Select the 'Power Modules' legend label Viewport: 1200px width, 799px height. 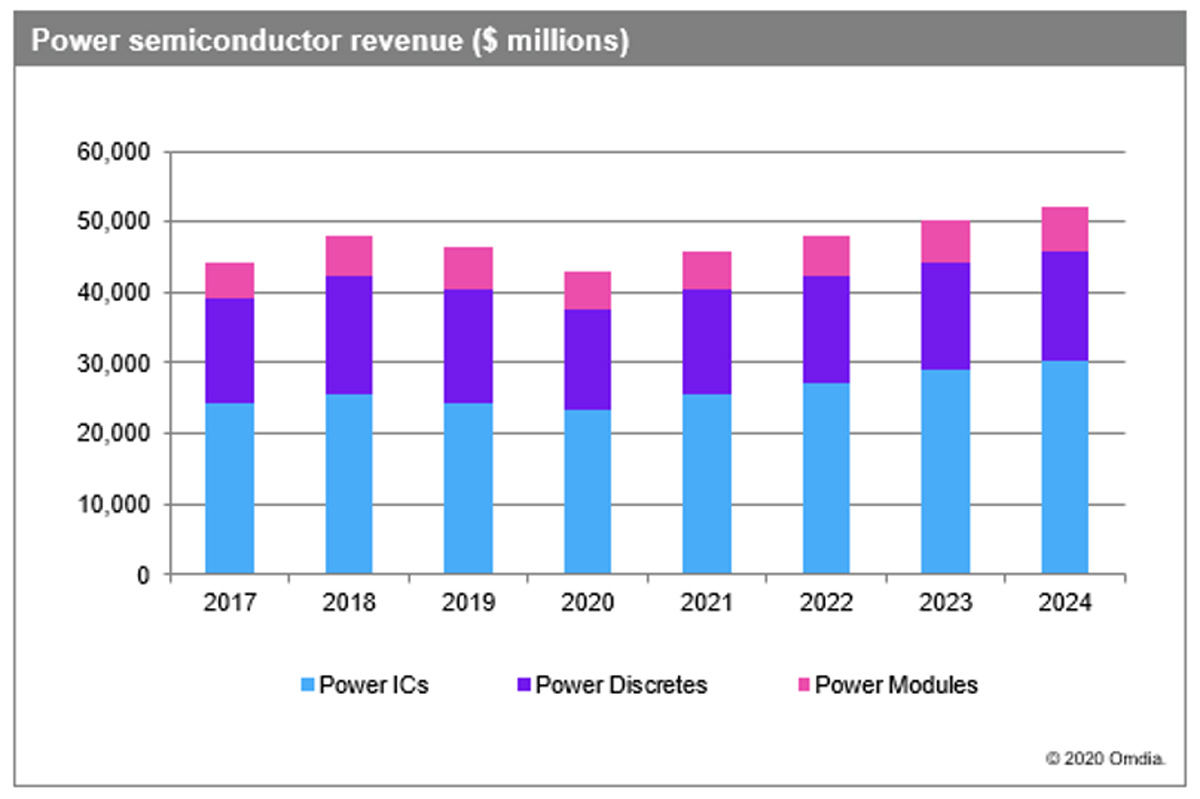896,686
